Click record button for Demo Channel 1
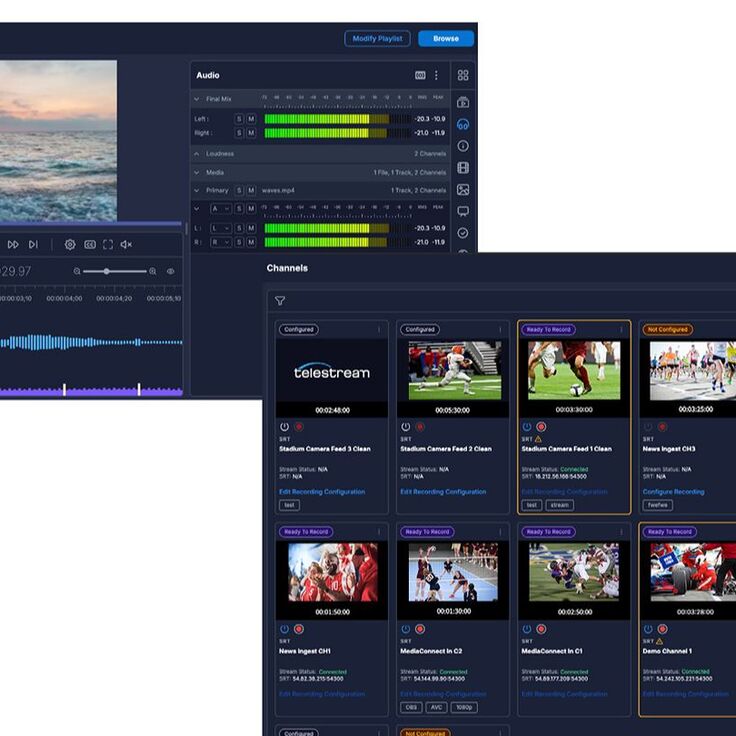Image resolution: width=736 pixels, height=736 pixels. 662,629
